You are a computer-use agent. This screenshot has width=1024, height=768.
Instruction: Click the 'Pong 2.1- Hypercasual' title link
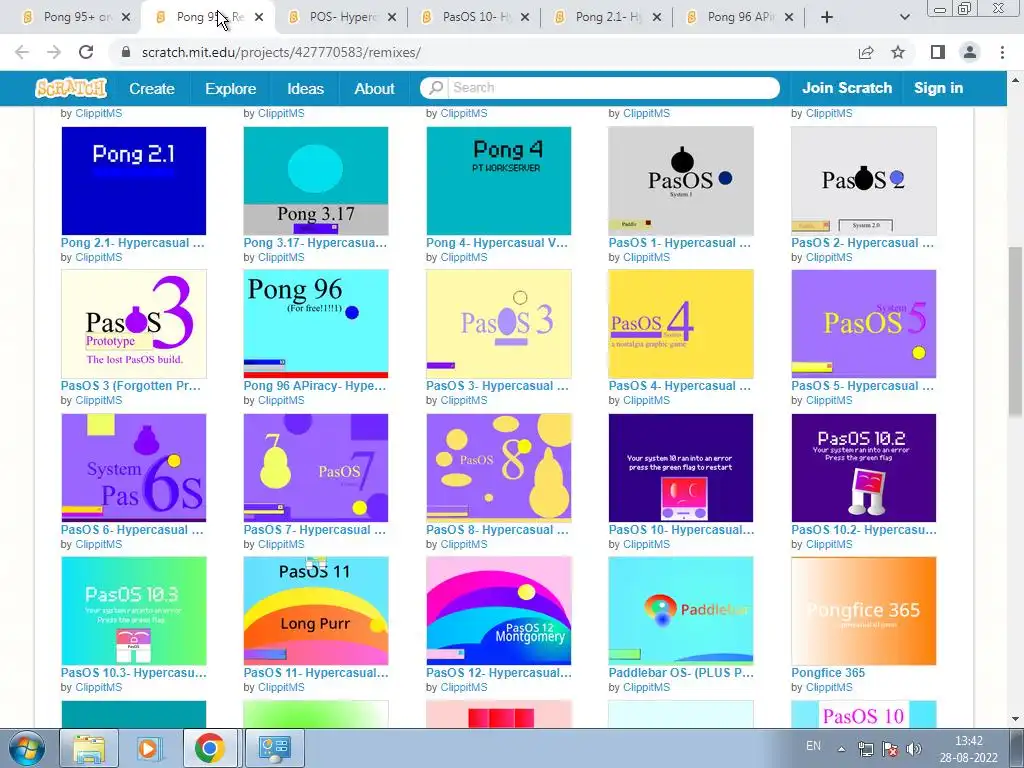point(133,243)
